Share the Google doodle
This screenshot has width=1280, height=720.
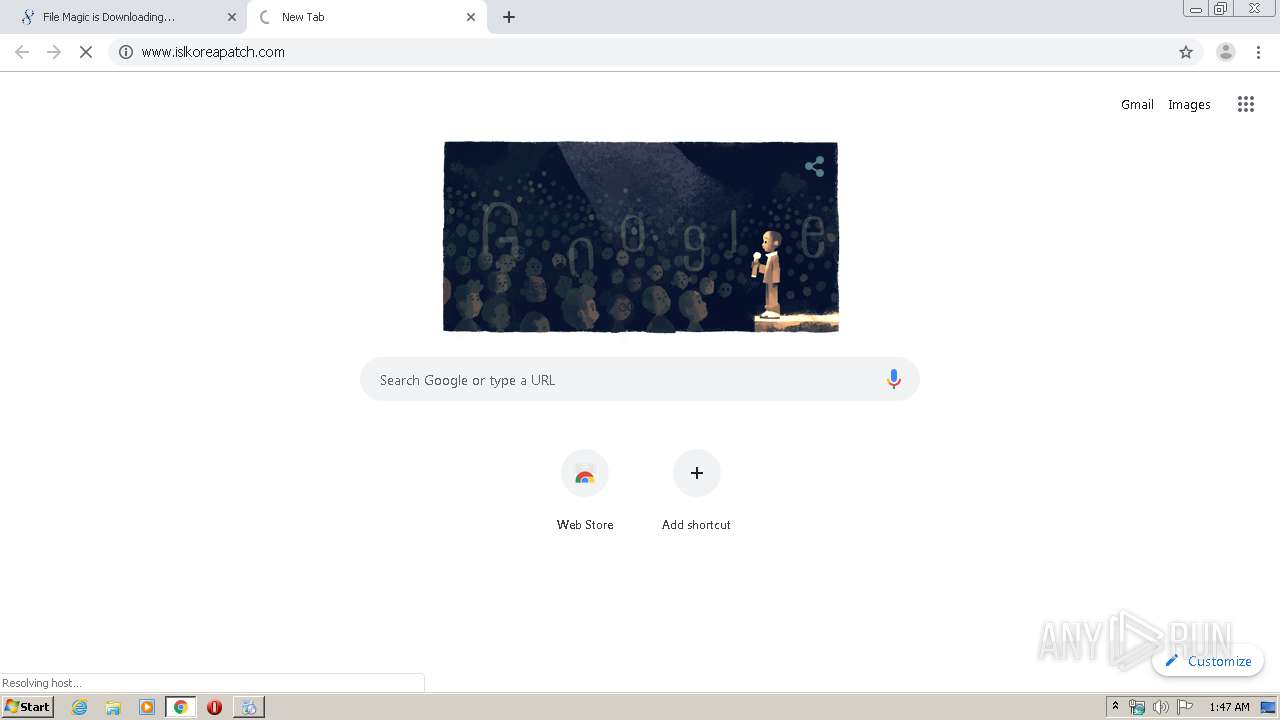(x=815, y=167)
